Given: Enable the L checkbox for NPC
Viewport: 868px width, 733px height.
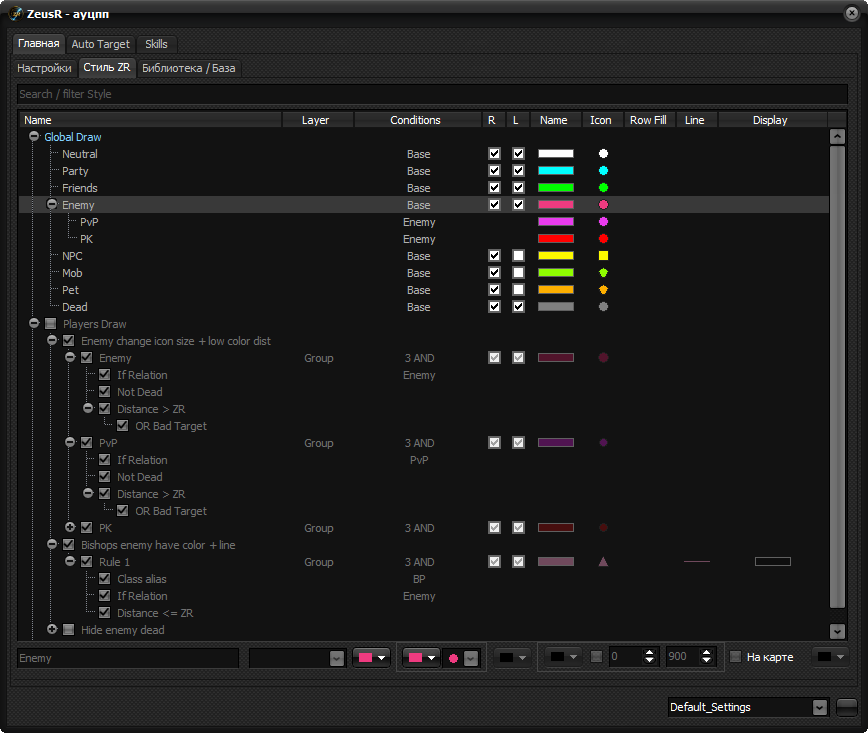Looking at the screenshot, I should [x=518, y=256].
